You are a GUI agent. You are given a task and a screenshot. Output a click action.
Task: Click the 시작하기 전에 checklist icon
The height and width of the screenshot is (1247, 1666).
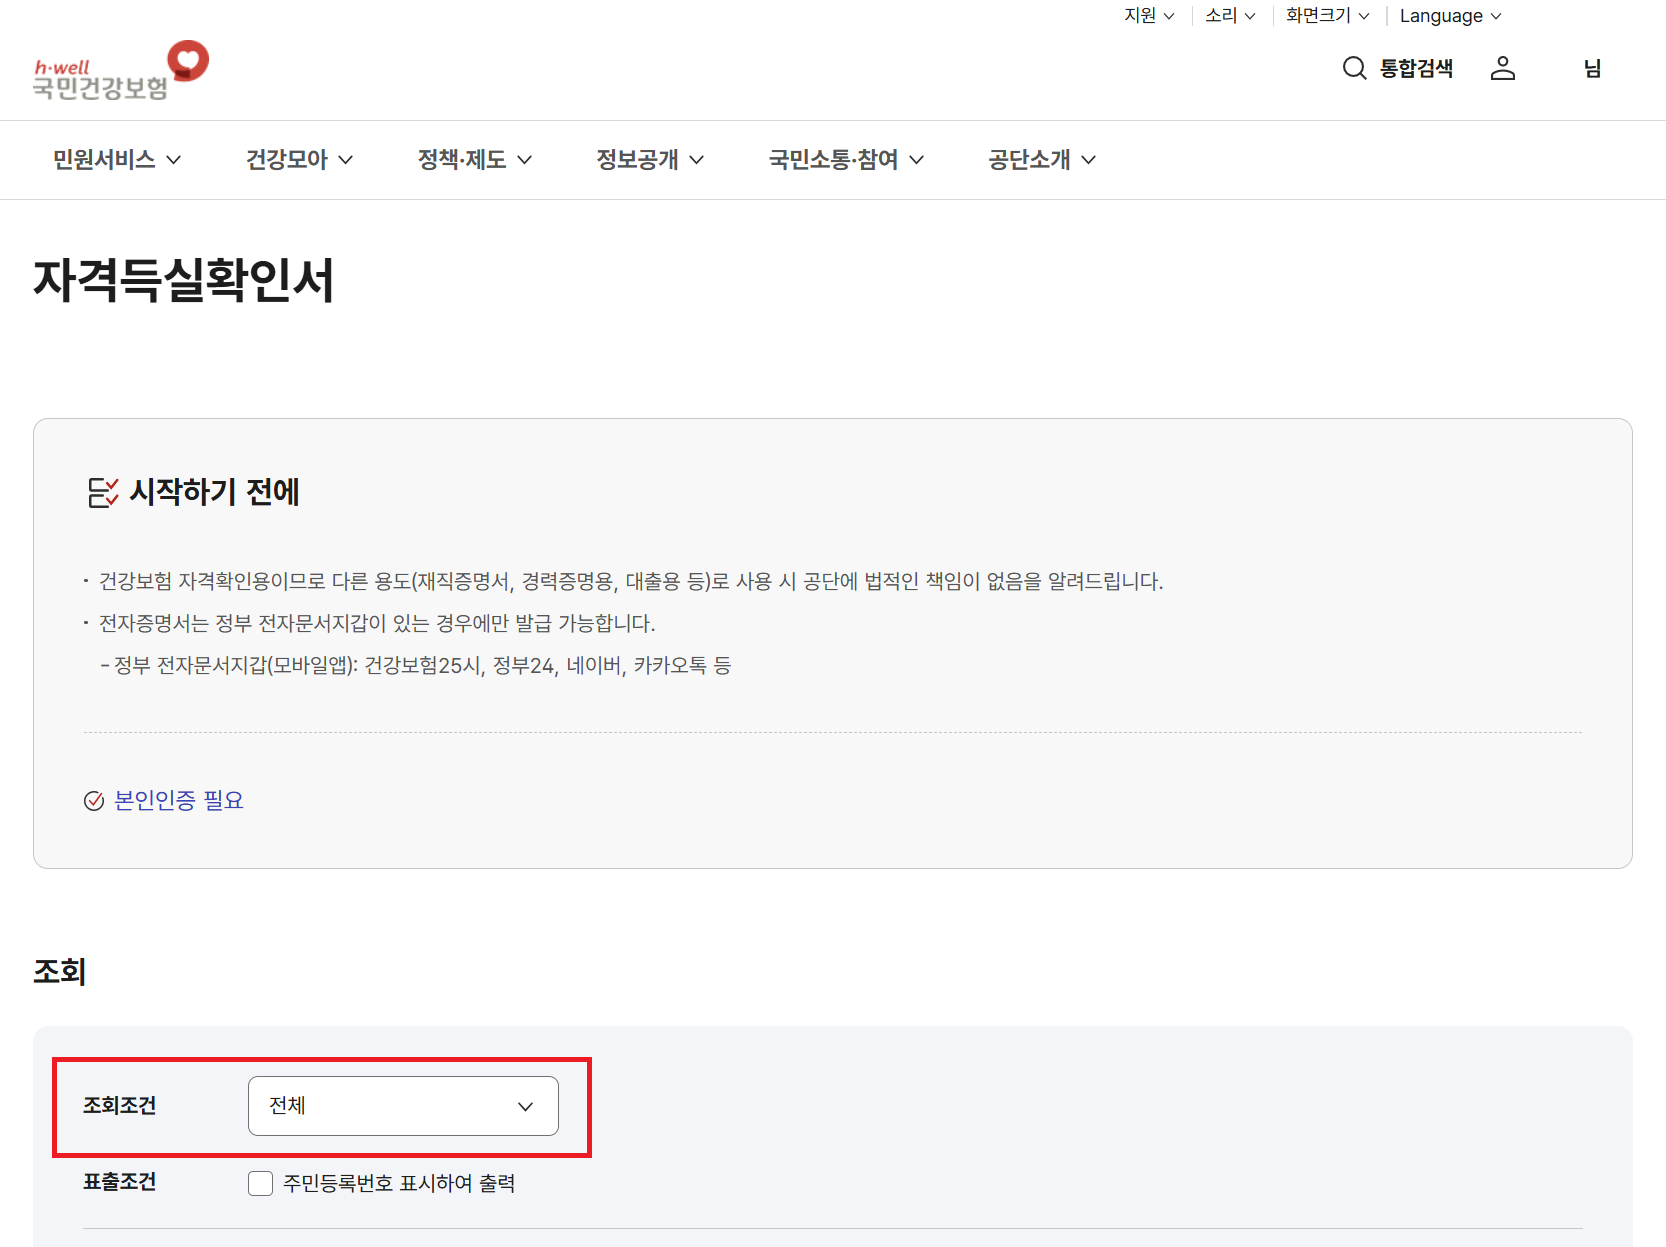coord(103,492)
